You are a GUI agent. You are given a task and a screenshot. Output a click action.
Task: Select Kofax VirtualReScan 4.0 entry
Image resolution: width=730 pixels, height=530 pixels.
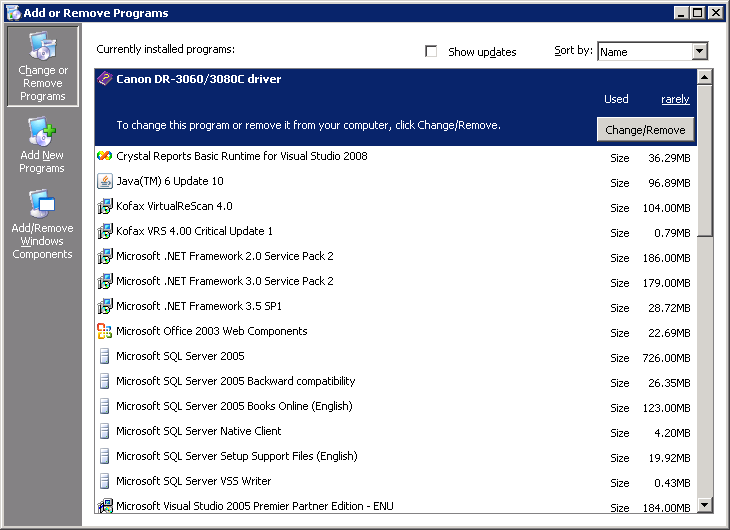coord(174,206)
